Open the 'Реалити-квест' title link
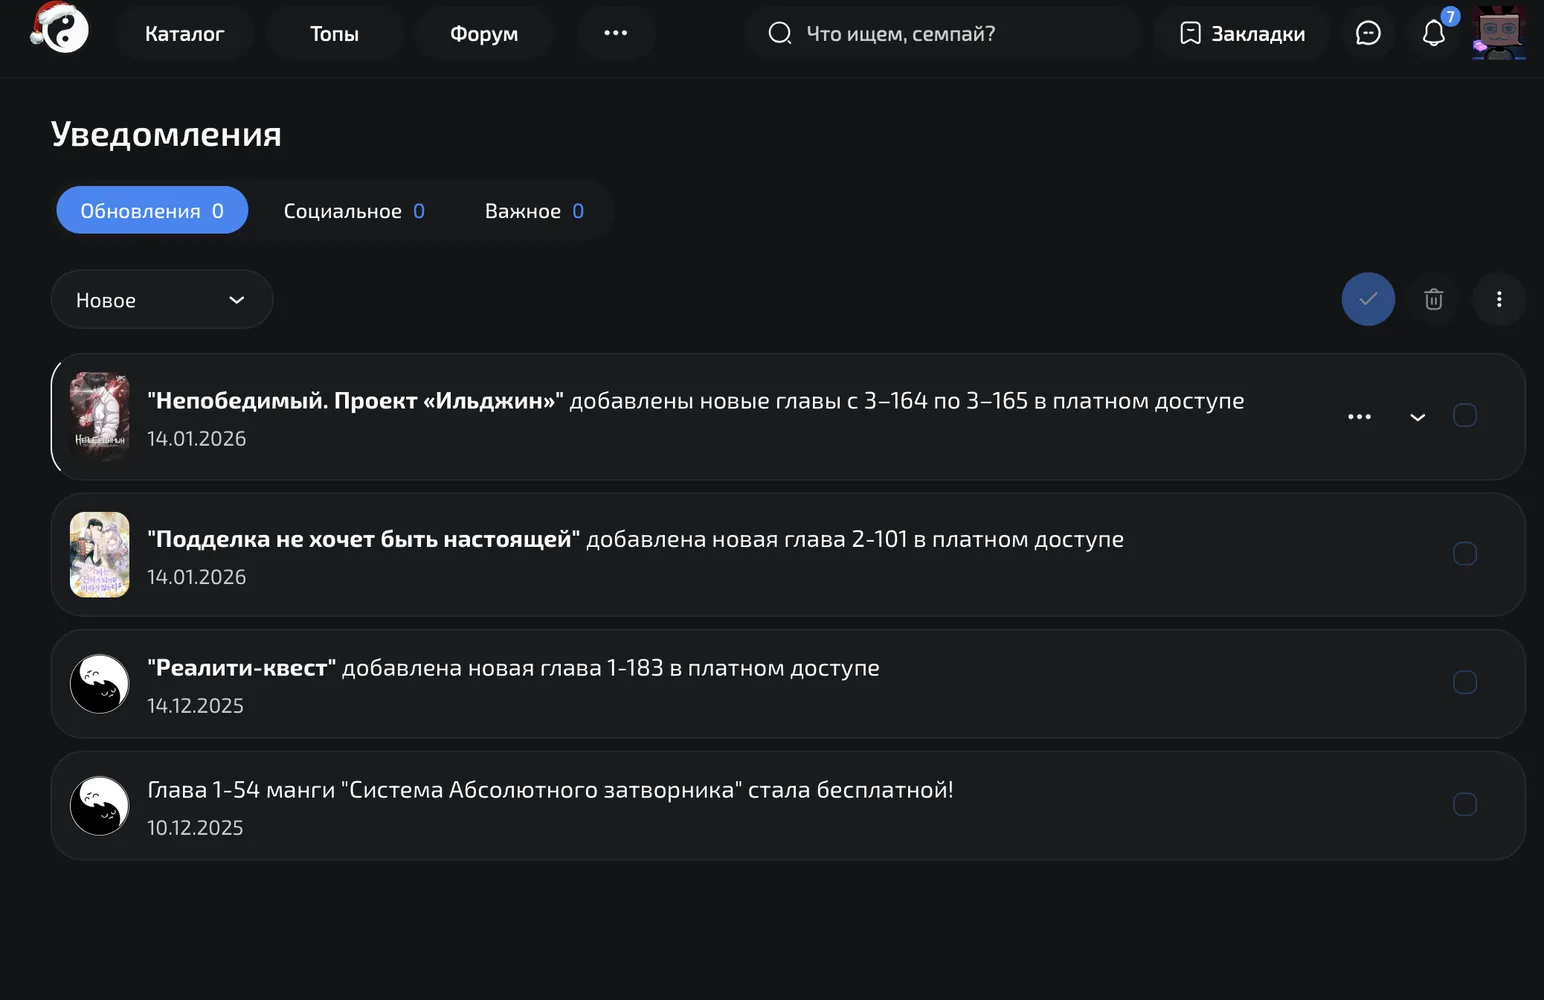 [x=241, y=668]
